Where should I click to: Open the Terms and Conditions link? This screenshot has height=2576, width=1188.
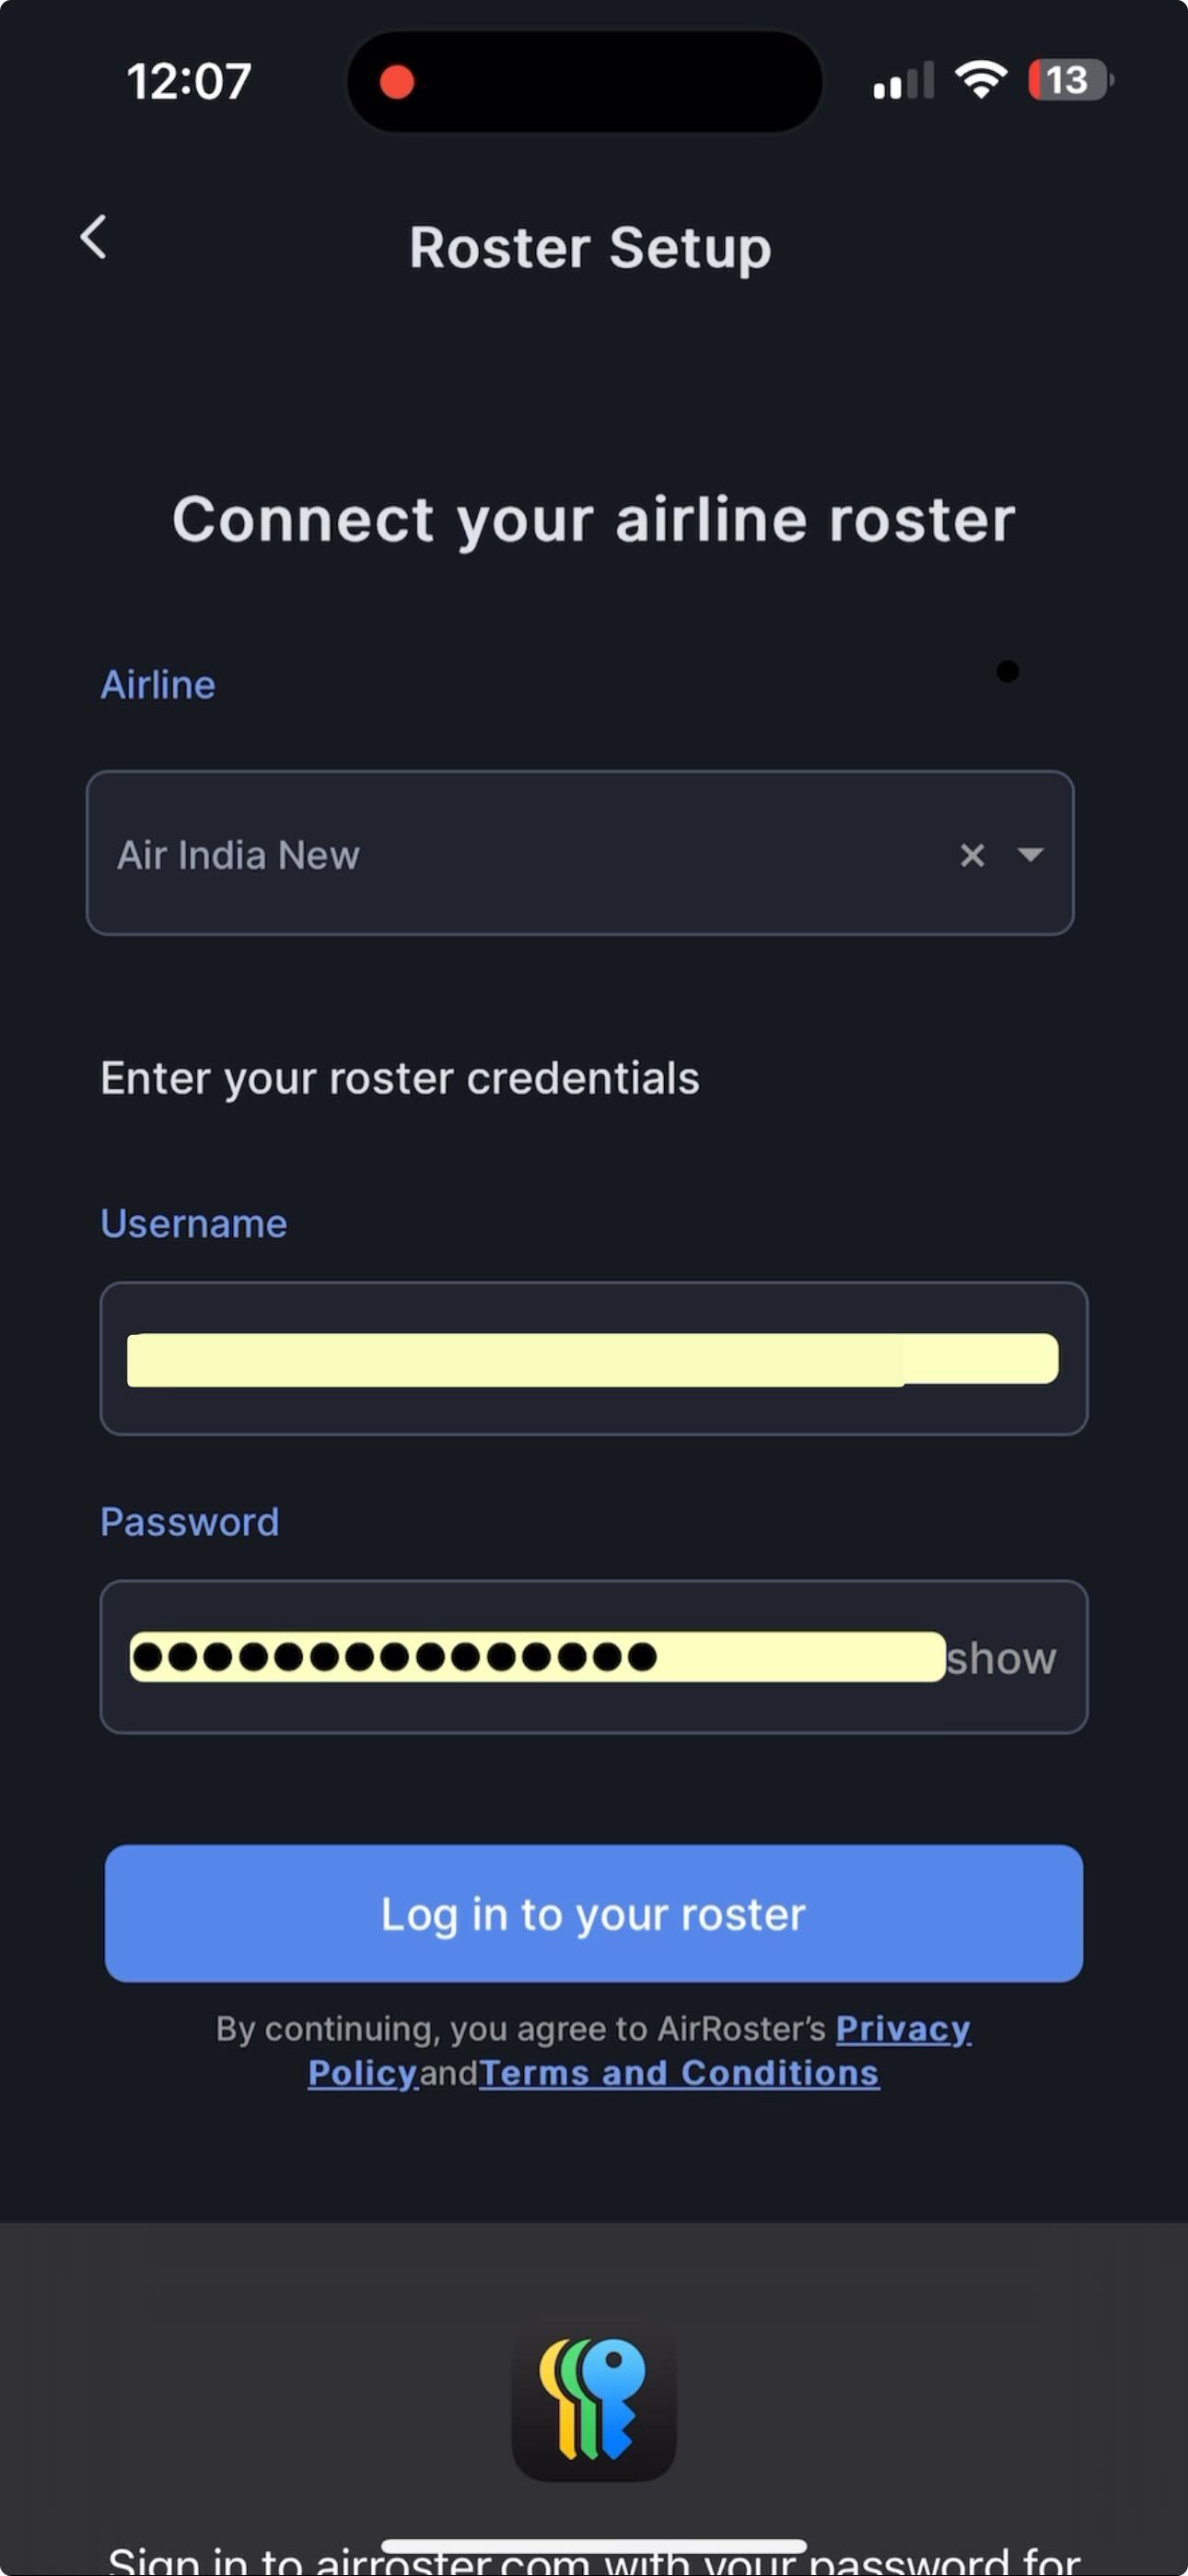point(679,2073)
